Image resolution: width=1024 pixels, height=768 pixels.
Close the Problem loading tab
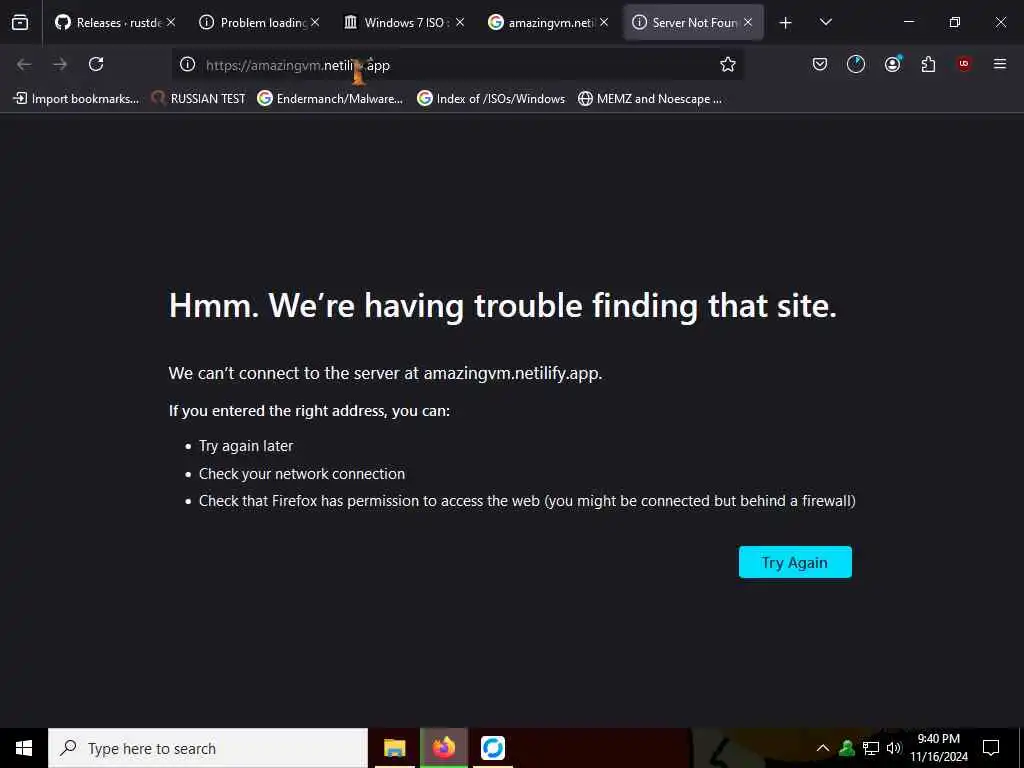pyautogui.click(x=315, y=22)
